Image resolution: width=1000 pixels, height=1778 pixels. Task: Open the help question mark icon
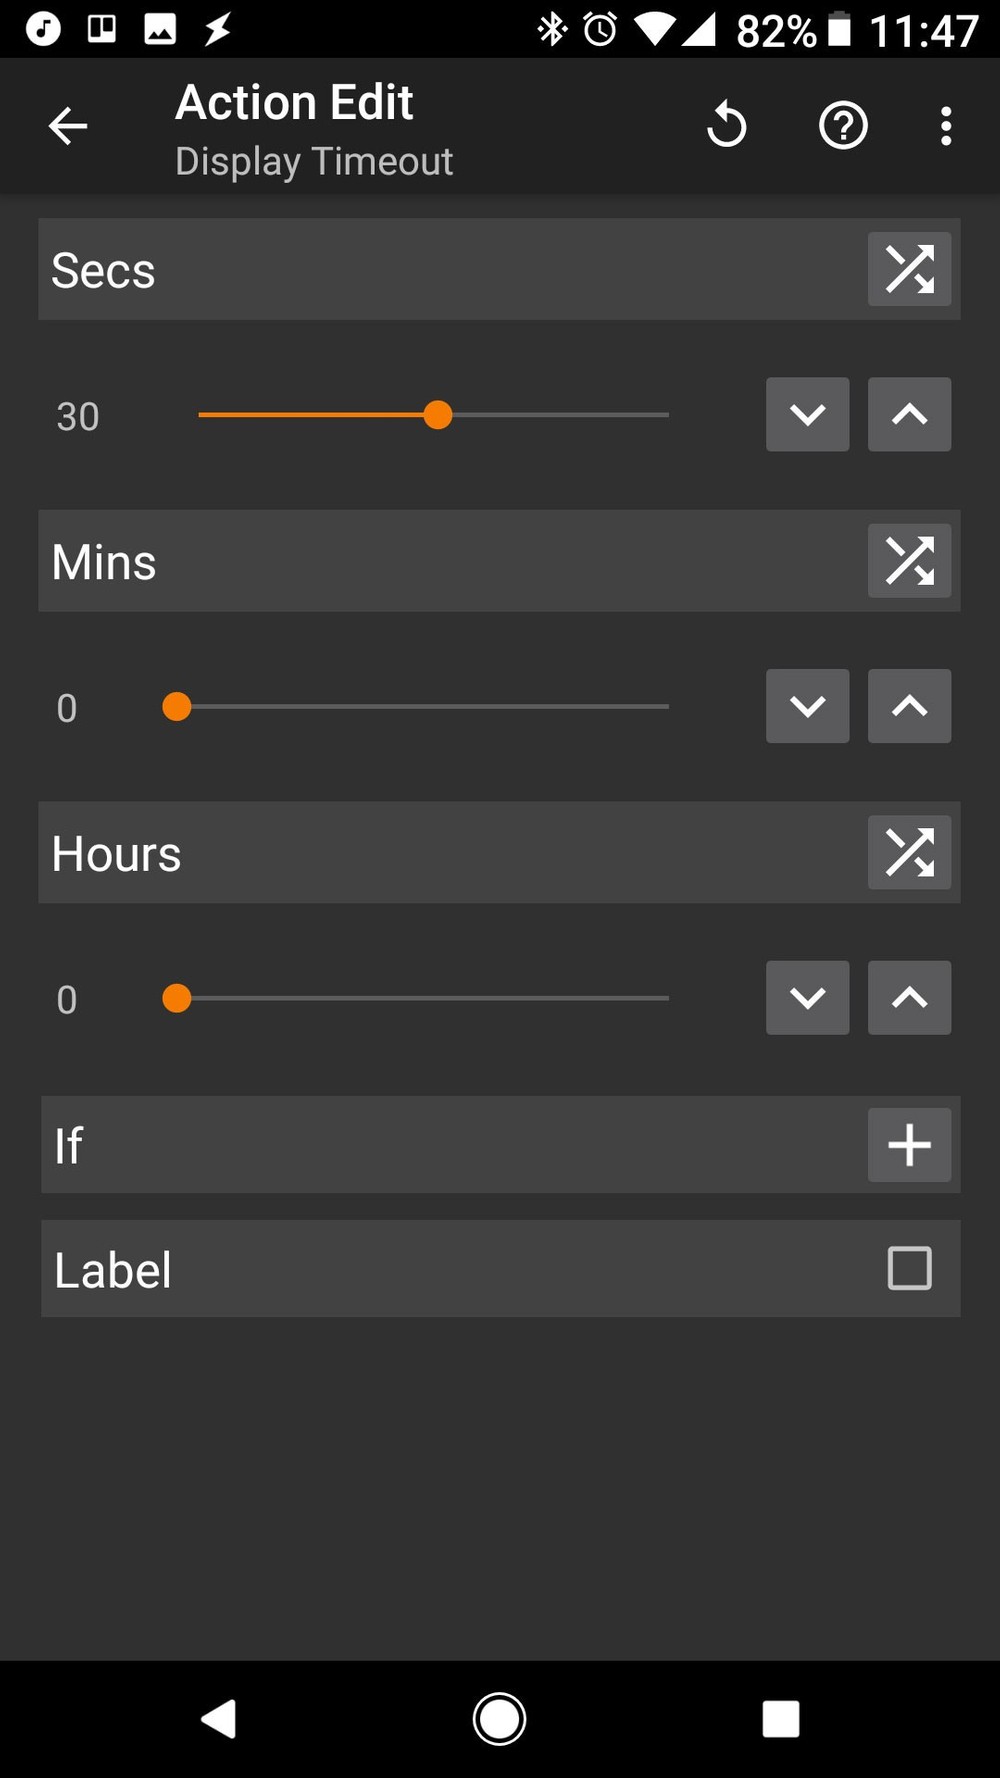[x=843, y=126]
